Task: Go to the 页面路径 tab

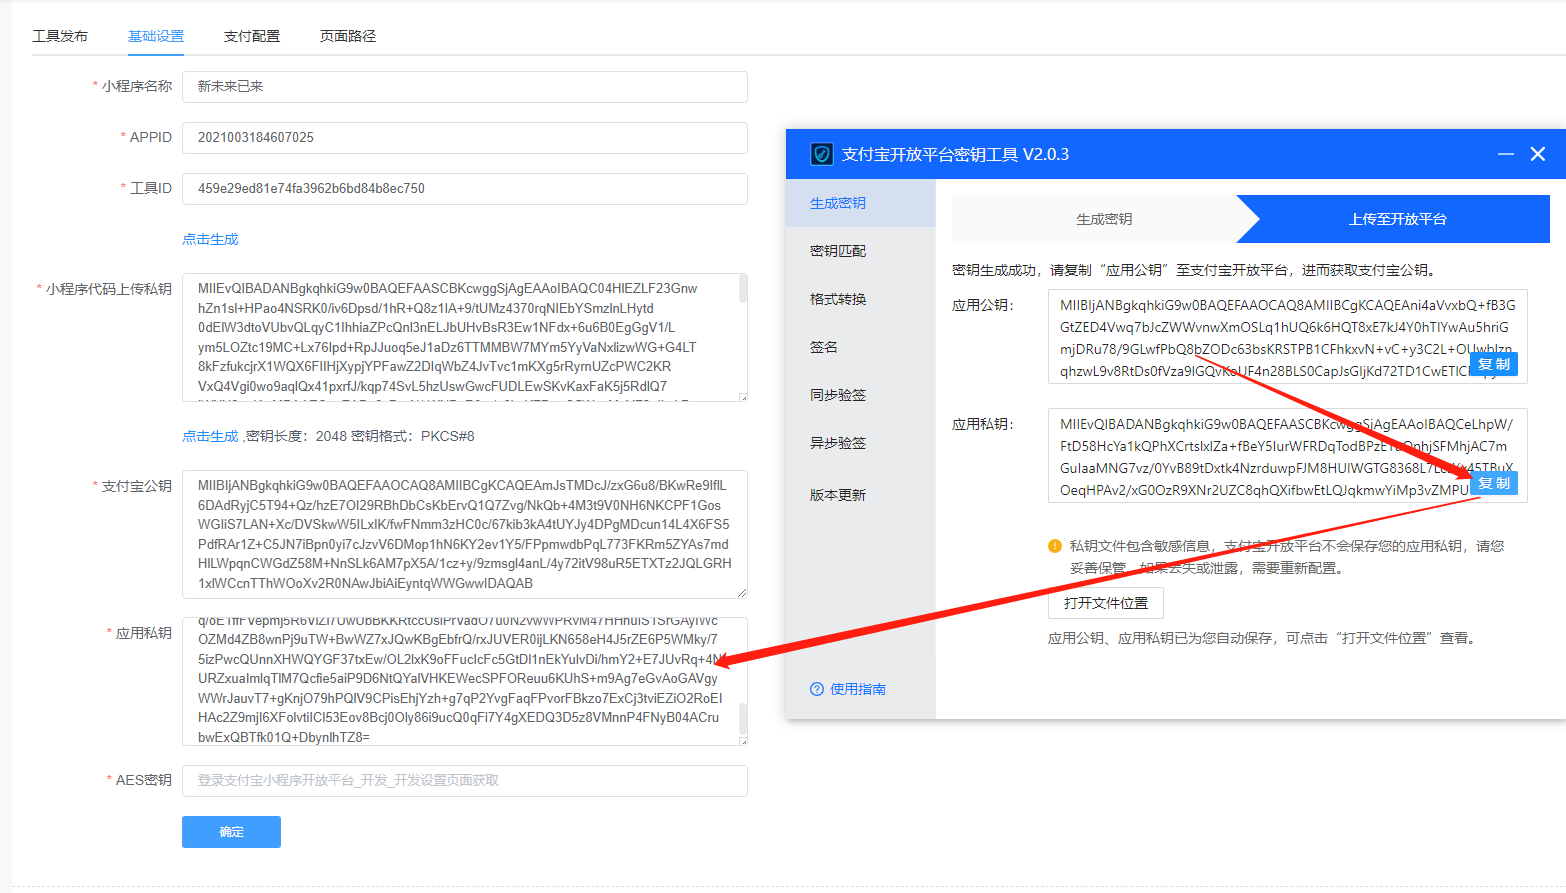Action: (x=348, y=36)
